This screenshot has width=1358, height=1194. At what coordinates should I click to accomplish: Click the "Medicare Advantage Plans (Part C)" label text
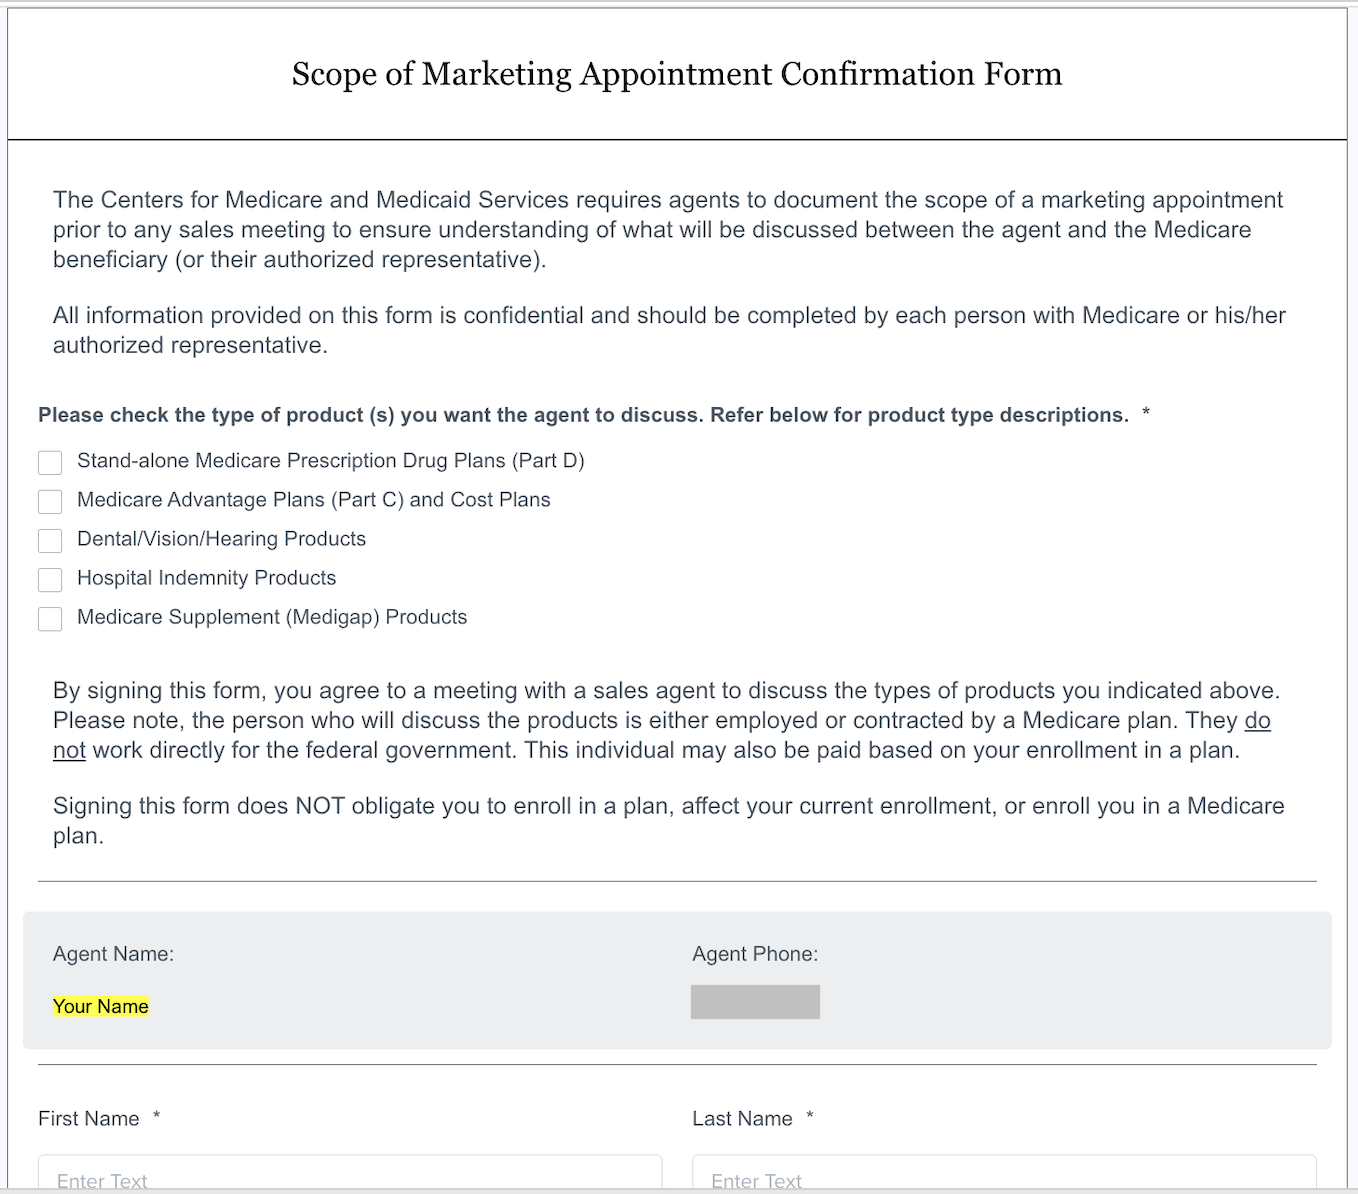click(x=314, y=500)
